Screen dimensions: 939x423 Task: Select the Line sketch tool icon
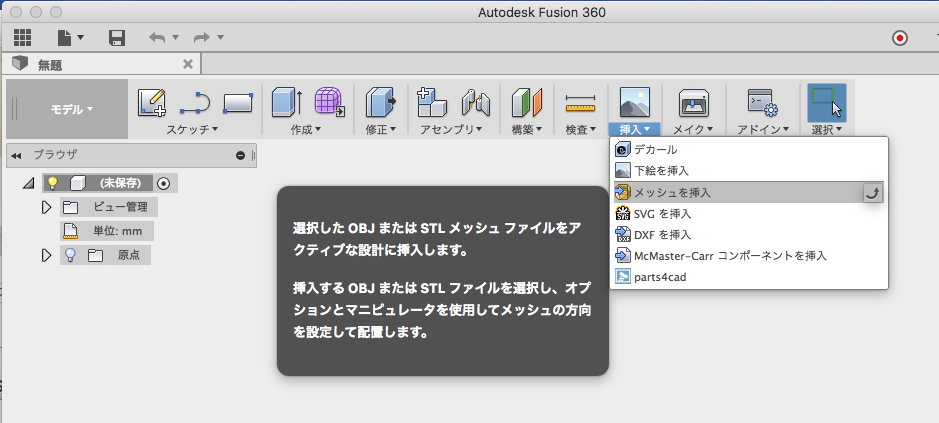click(195, 102)
